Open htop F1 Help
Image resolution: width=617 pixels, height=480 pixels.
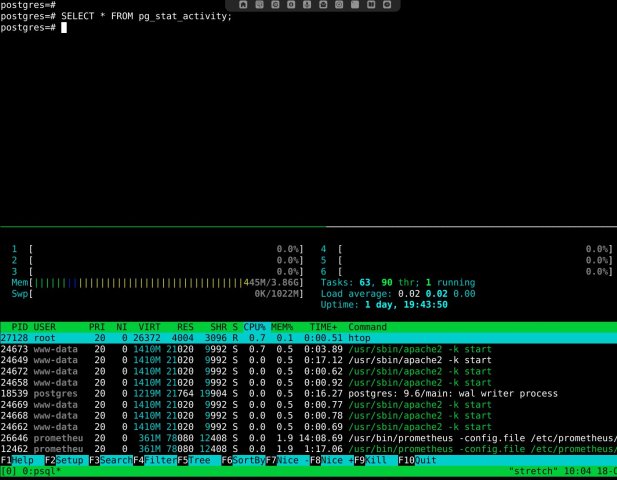tap(17, 460)
